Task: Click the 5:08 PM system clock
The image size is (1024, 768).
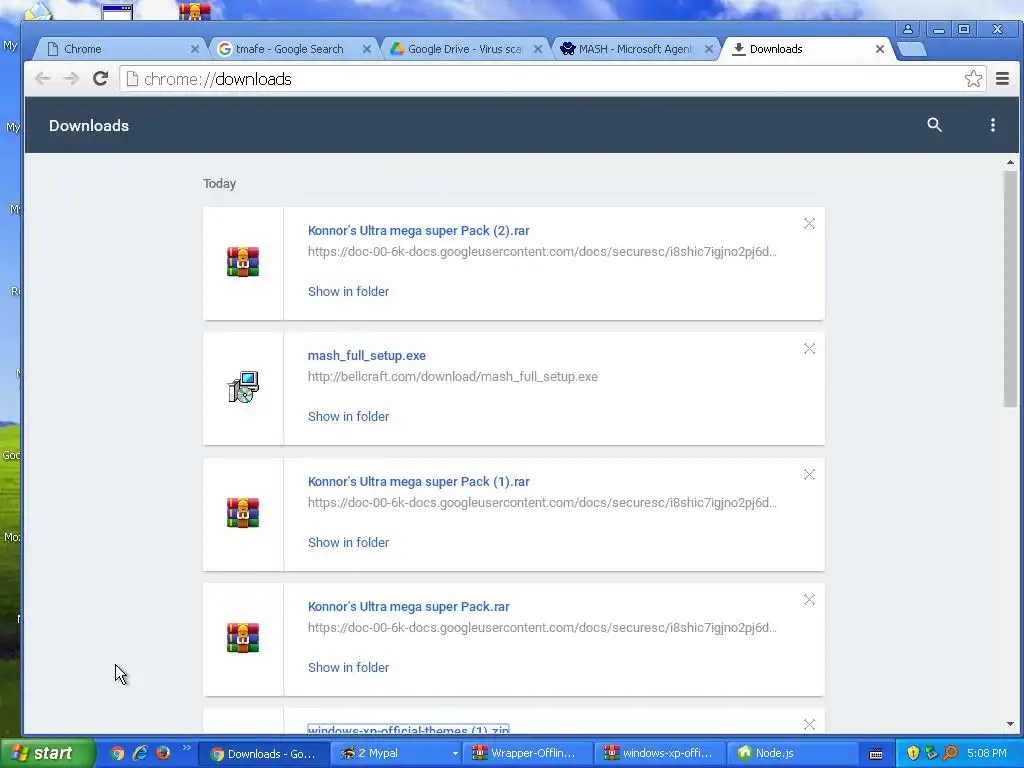Action: 987,753
